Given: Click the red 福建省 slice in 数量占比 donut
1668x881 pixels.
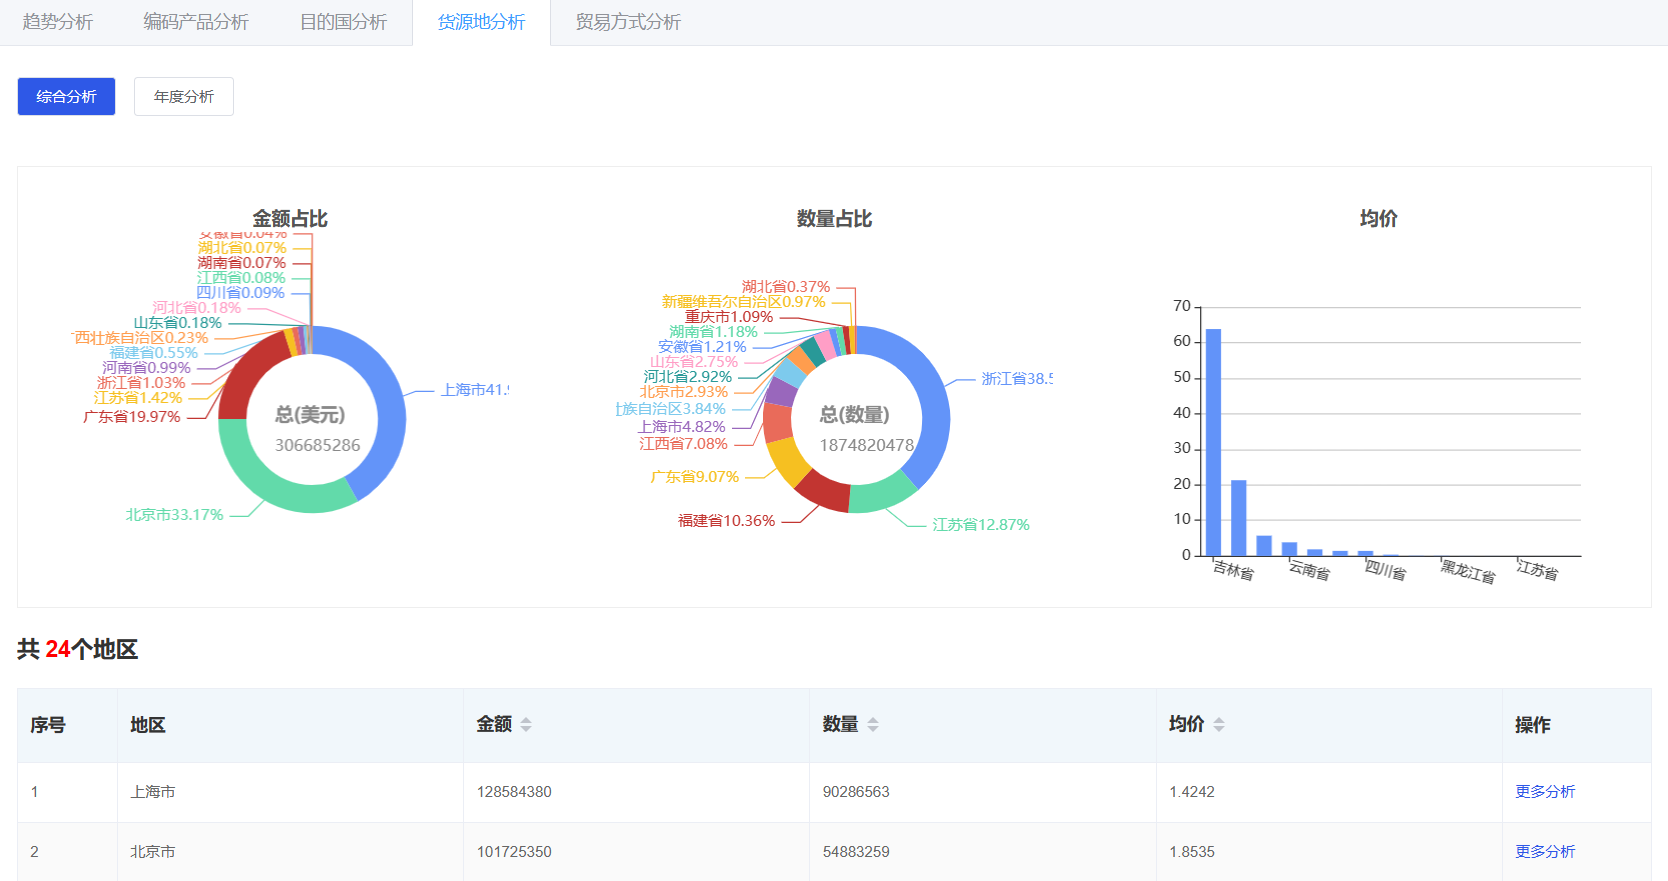Looking at the screenshot, I should click(824, 490).
